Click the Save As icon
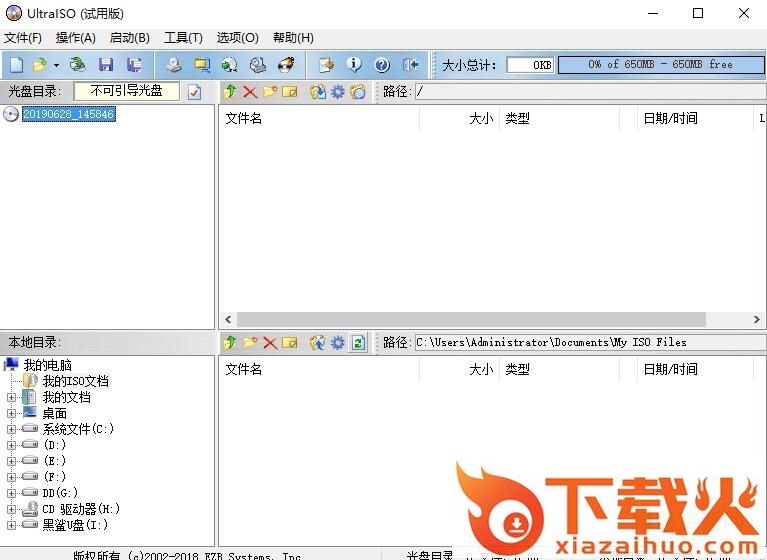Viewport: 767px width, 560px height. [x=134, y=65]
